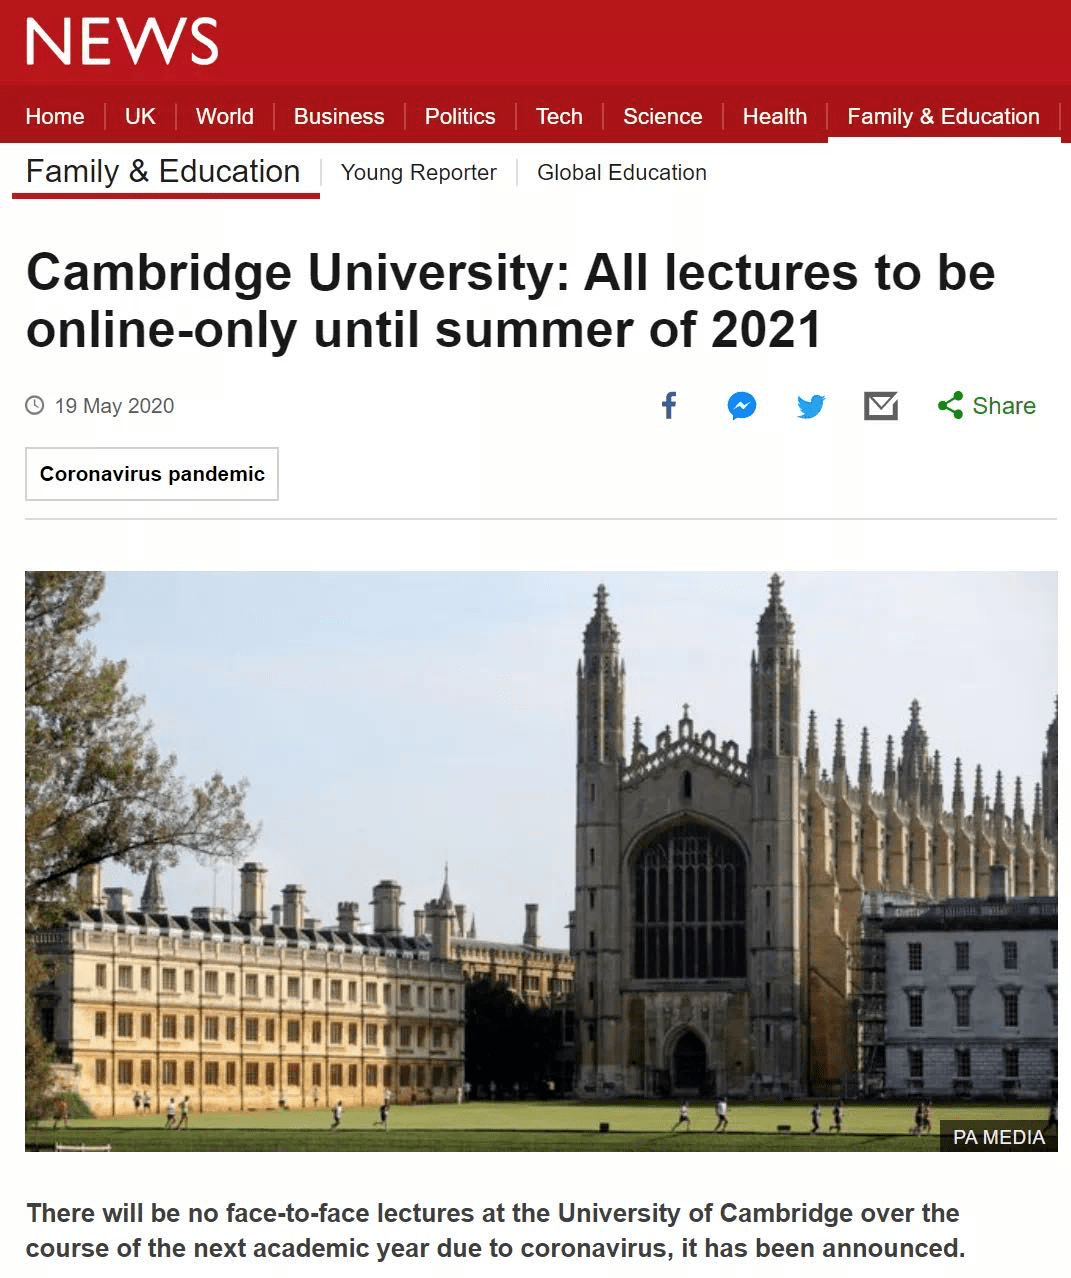Select Business in navigation bar

339,116
